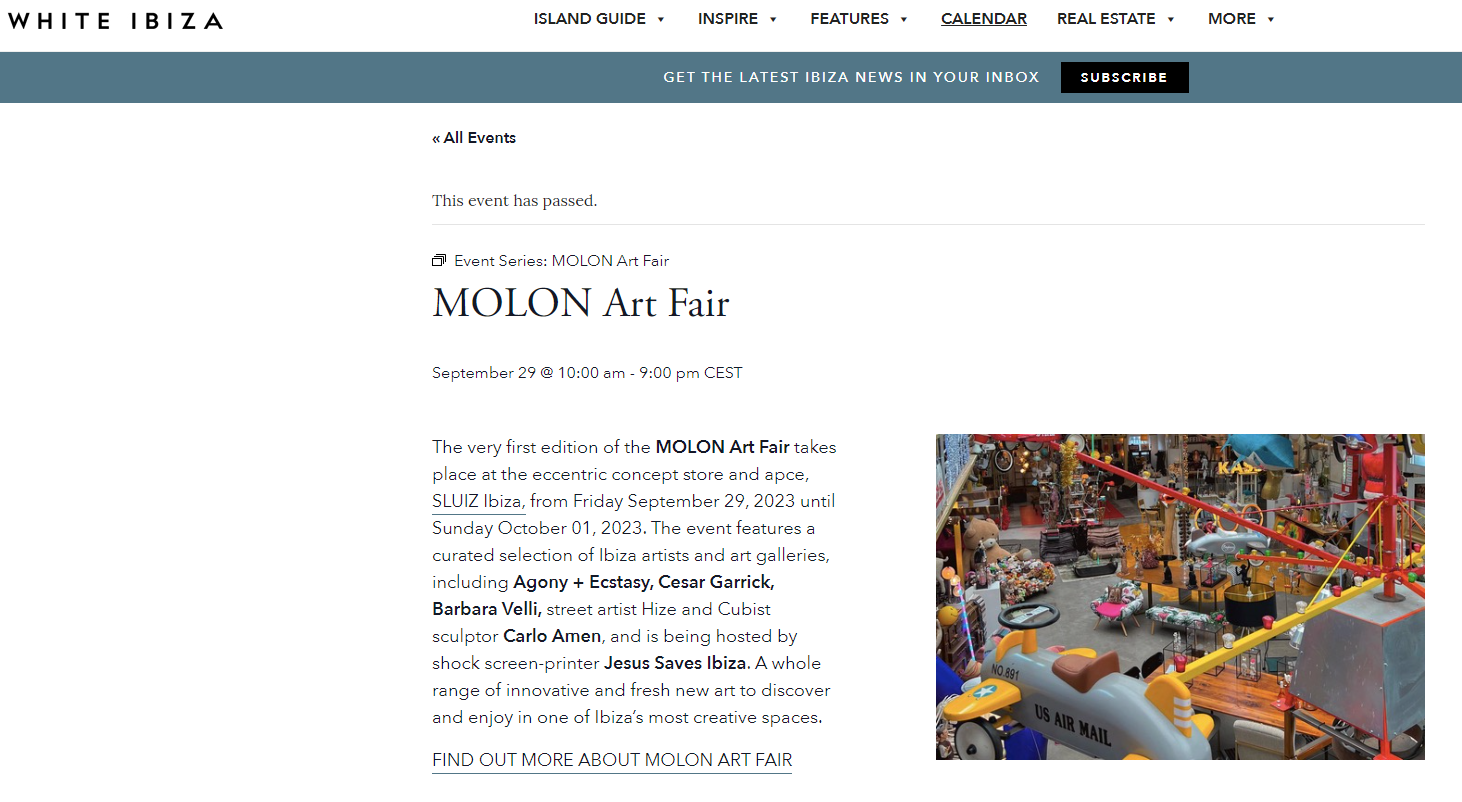Viewport: 1462px width, 802px height.
Task: Click the White Ibiza logo
Action: pos(115,20)
